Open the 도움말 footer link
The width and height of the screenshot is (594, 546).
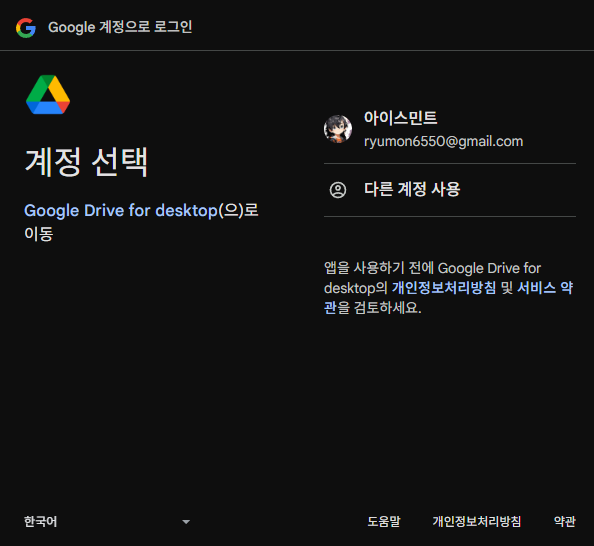[x=384, y=521]
